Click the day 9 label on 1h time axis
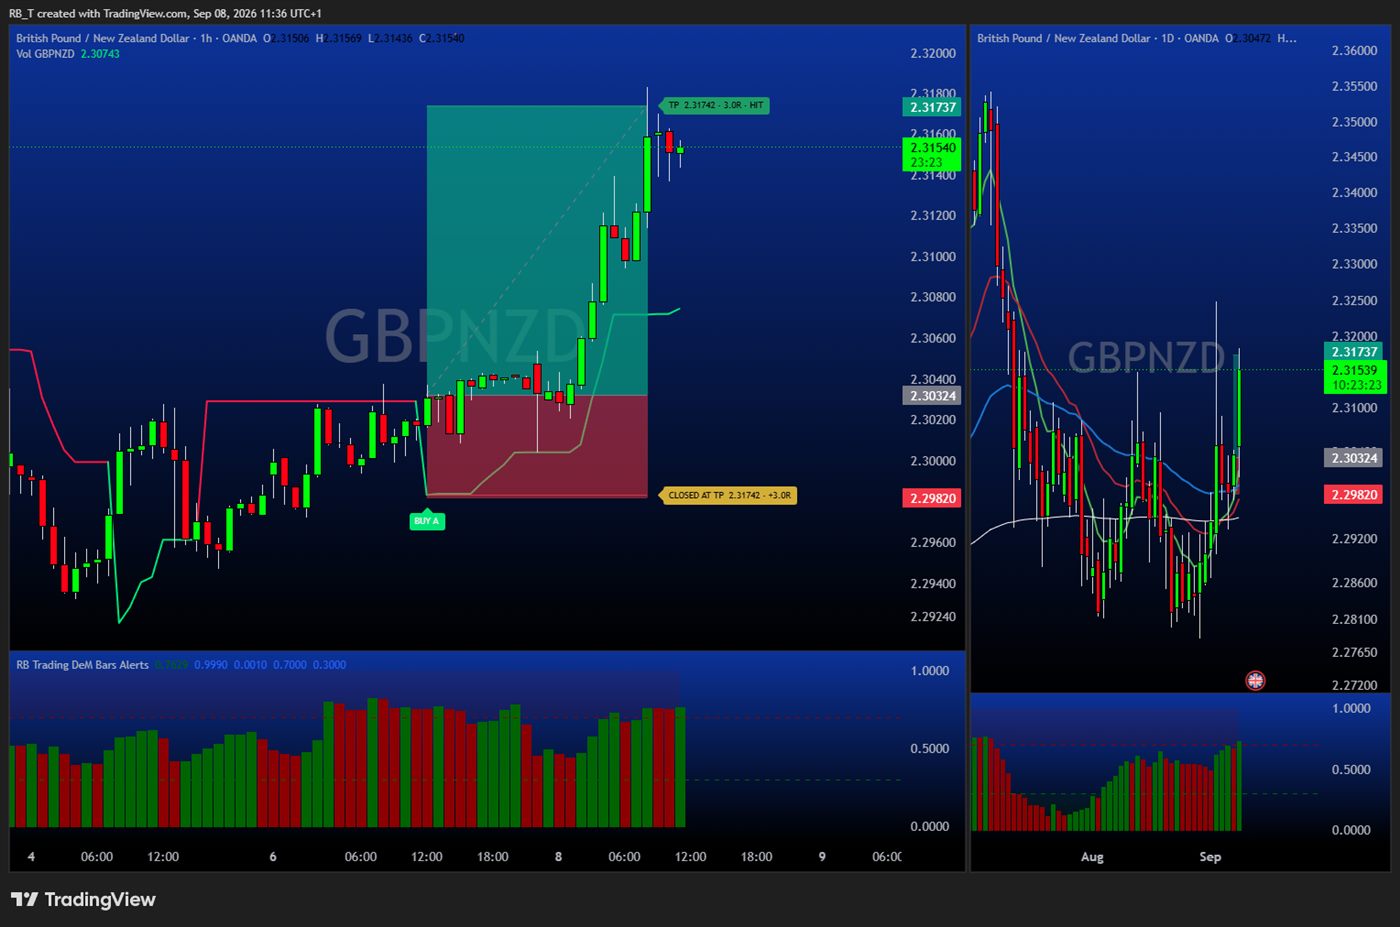Viewport: 1400px width, 927px height. pyautogui.click(x=822, y=857)
